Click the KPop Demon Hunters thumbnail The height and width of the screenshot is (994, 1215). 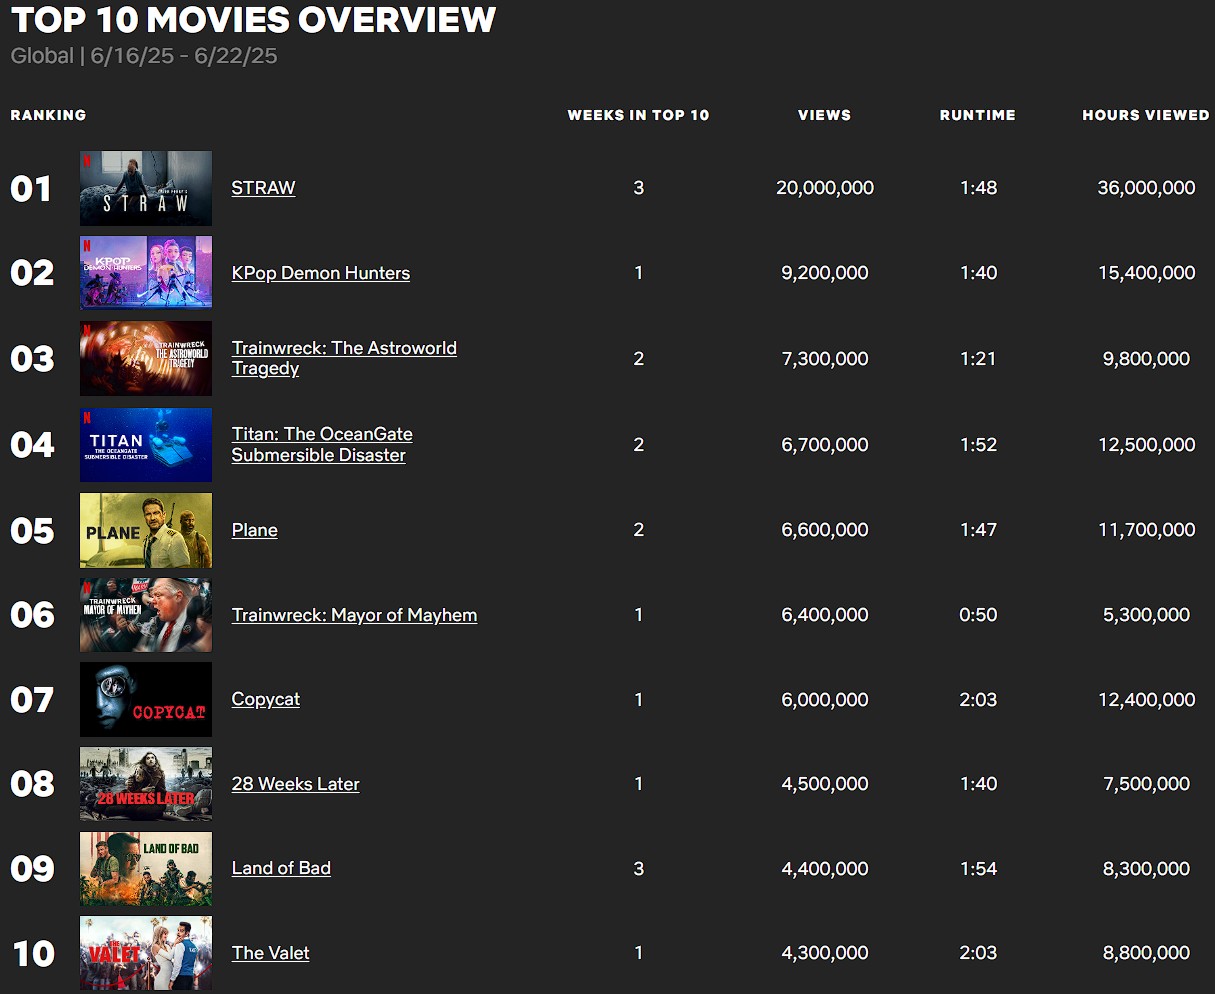(146, 273)
